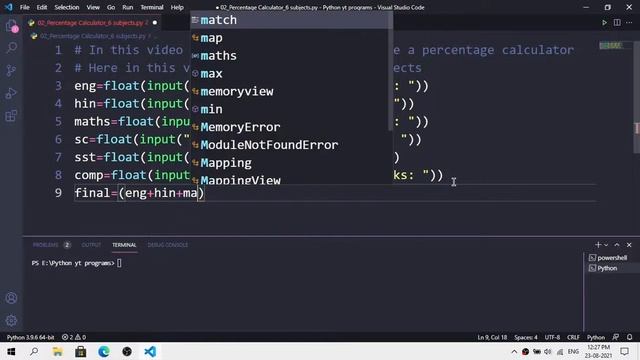
Task: Click the breadcrumb file name path
Action: click(x=93, y=36)
